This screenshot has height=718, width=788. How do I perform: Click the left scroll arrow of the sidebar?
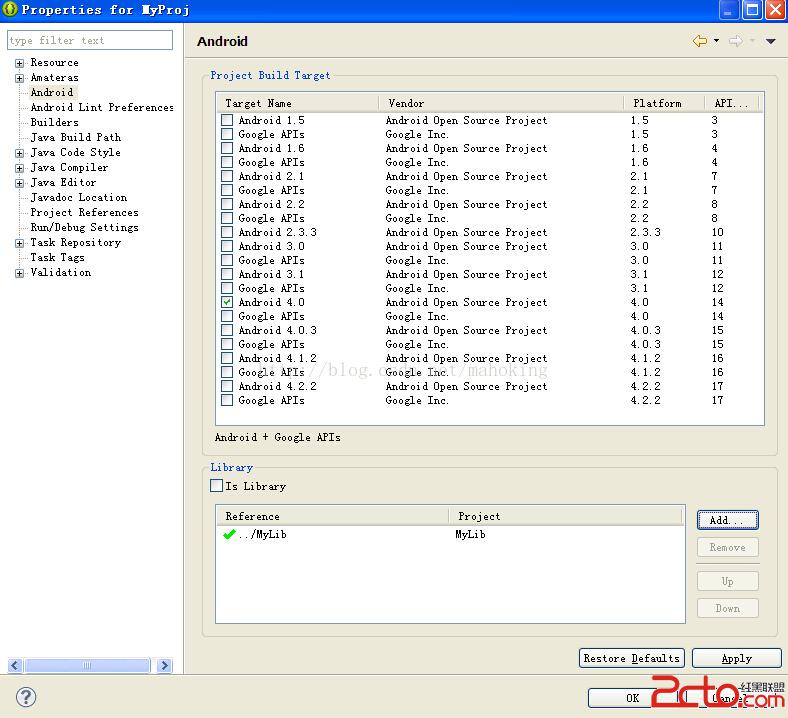tap(15, 665)
